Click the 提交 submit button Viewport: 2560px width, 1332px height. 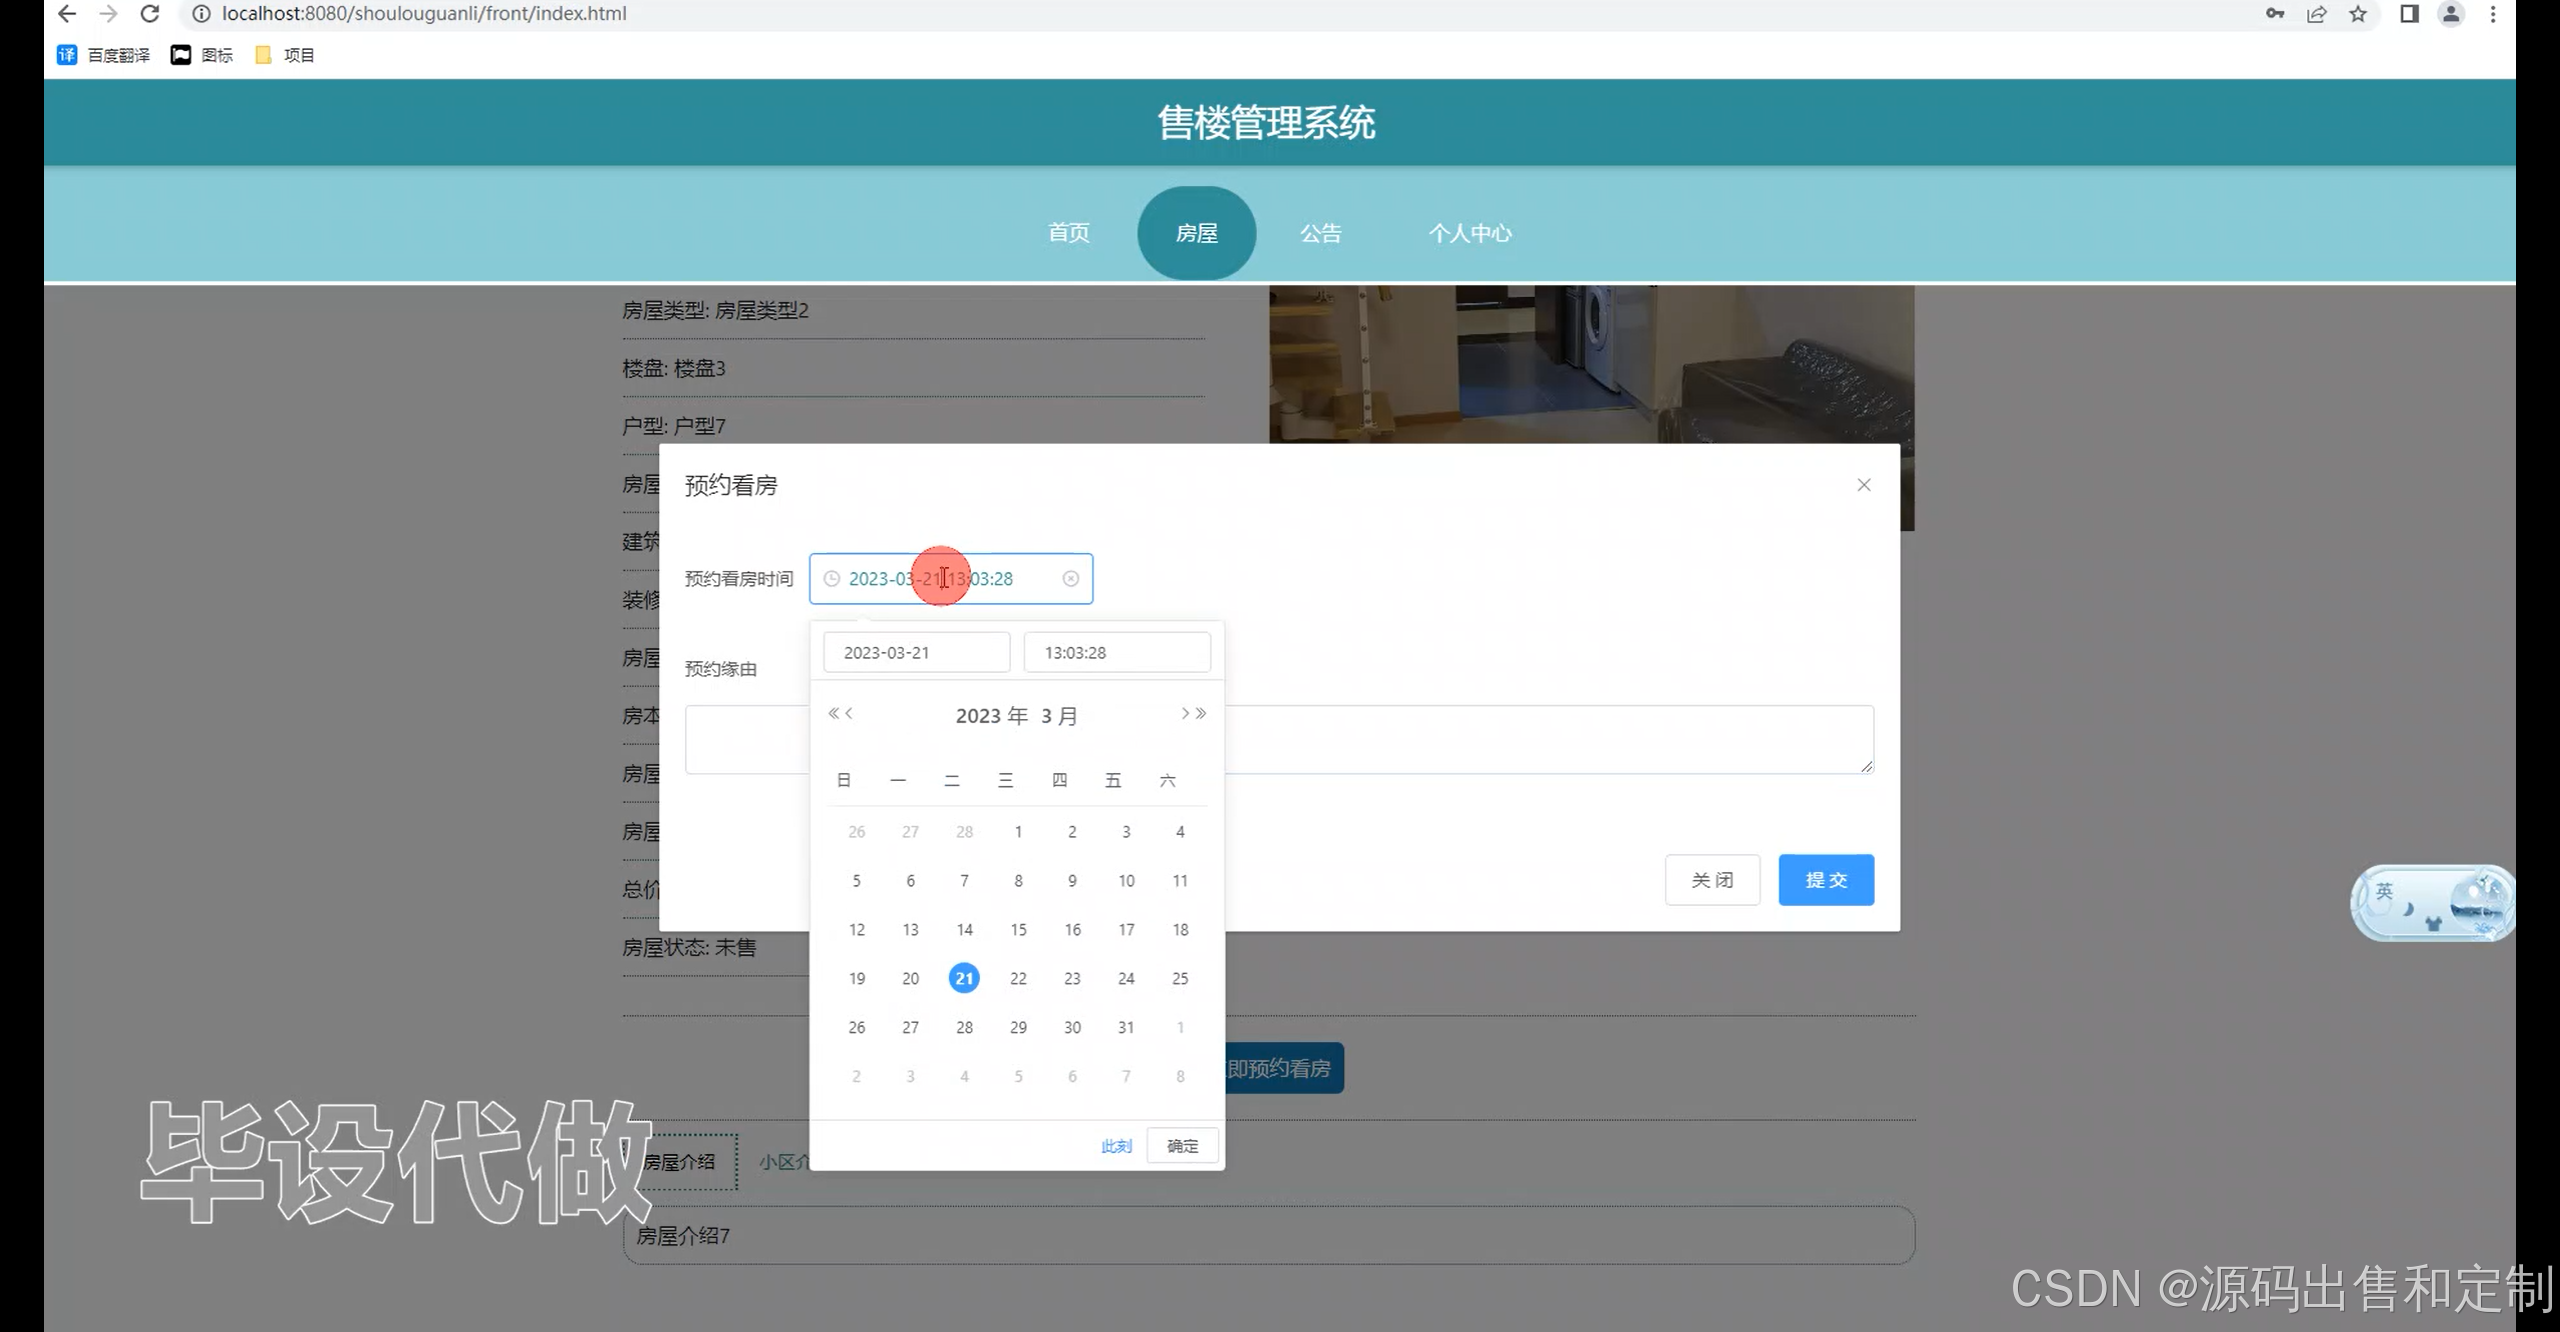click(x=1825, y=880)
